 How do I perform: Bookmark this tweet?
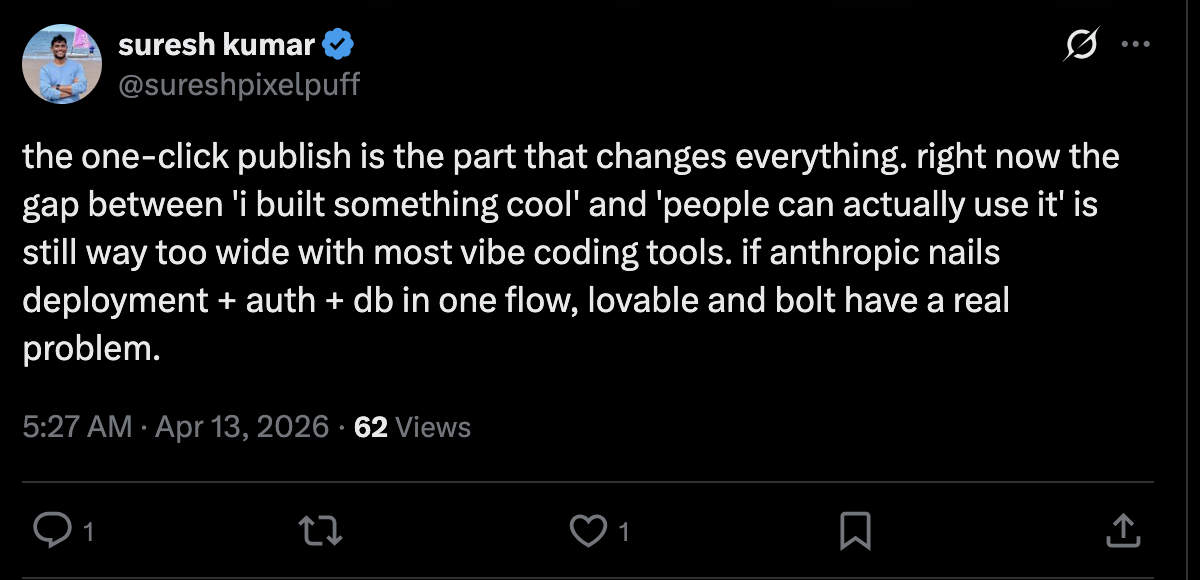click(856, 530)
